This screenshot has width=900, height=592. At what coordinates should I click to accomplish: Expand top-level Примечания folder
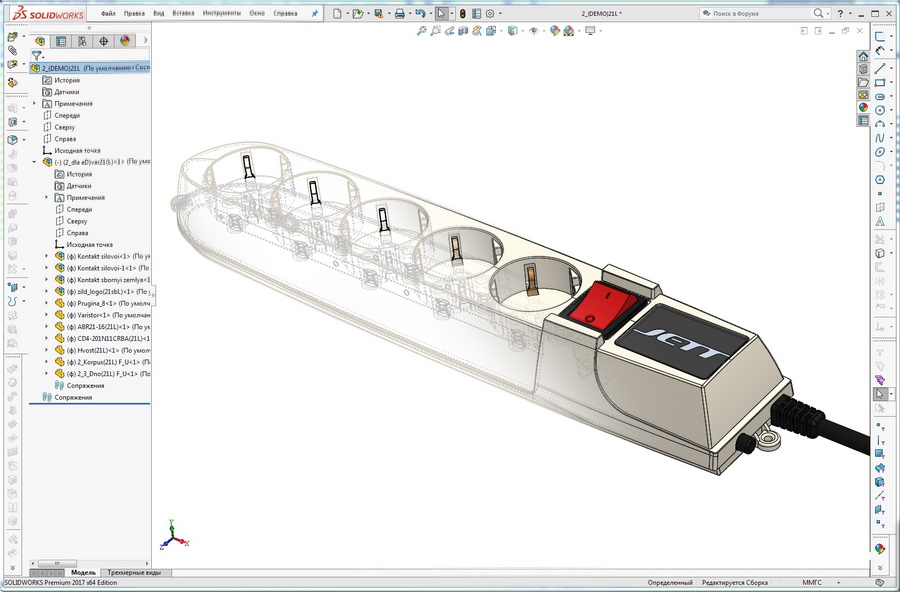[34, 103]
